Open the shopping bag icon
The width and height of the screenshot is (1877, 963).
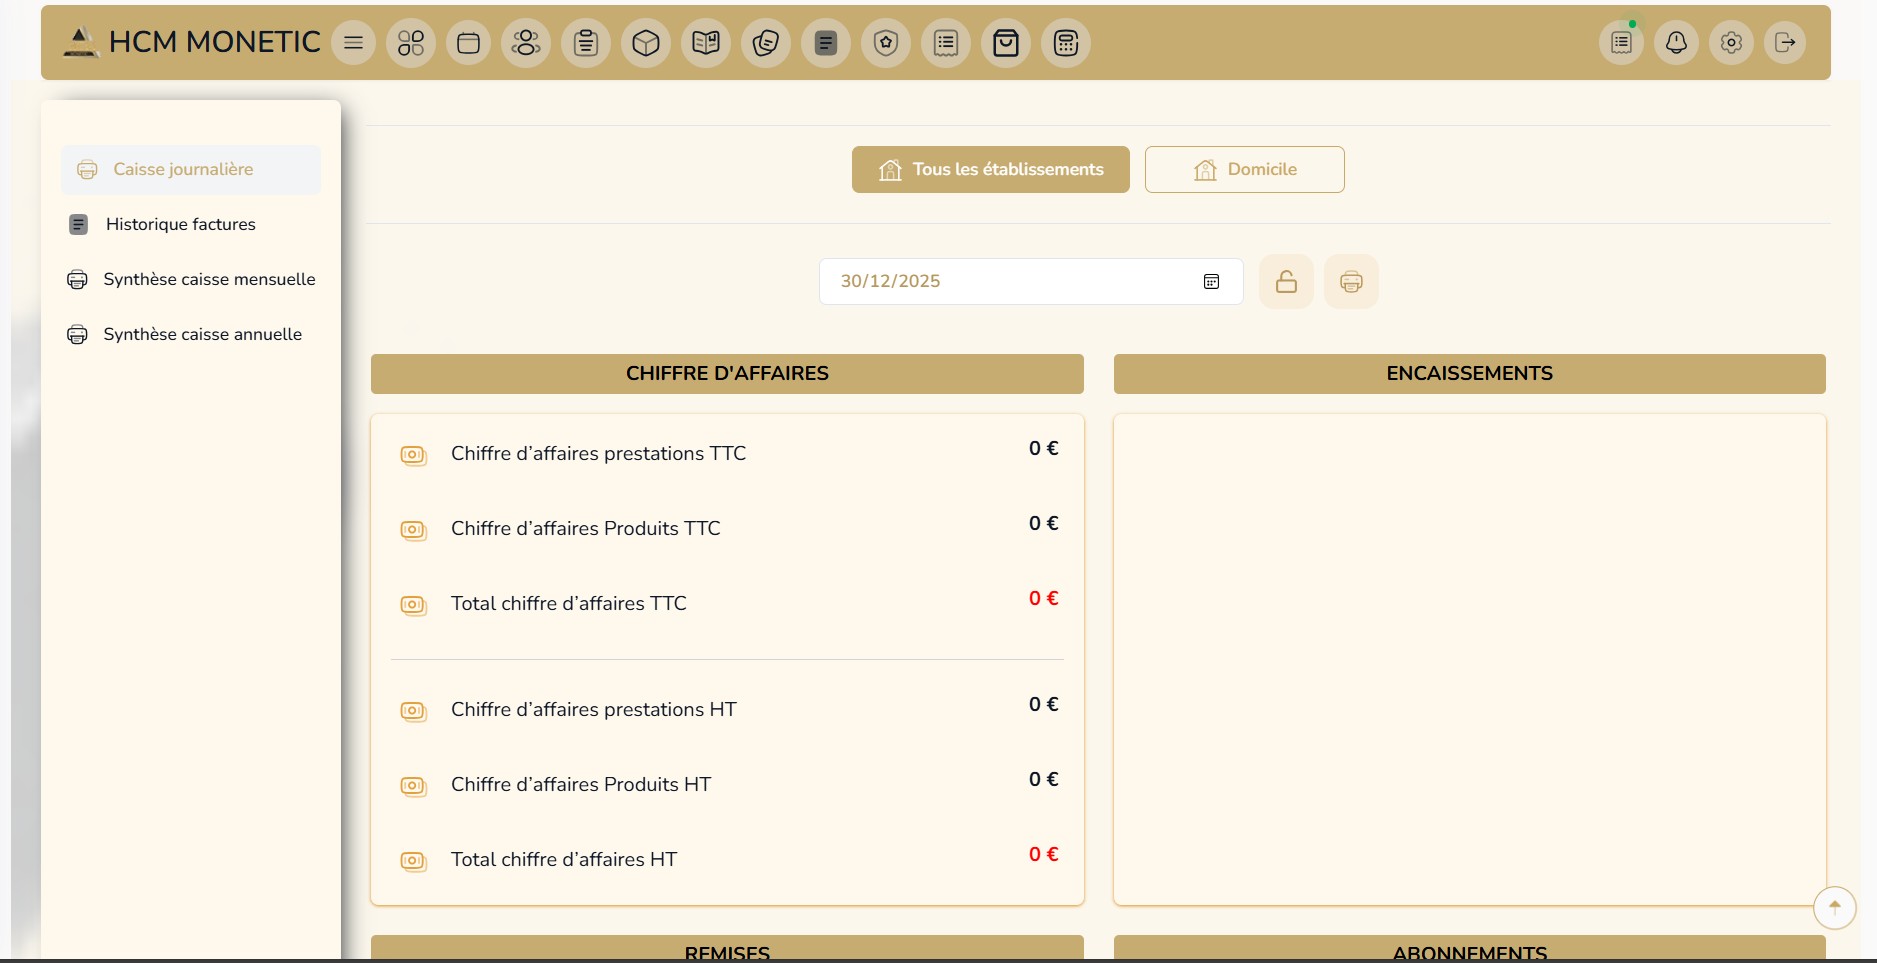1006,43
